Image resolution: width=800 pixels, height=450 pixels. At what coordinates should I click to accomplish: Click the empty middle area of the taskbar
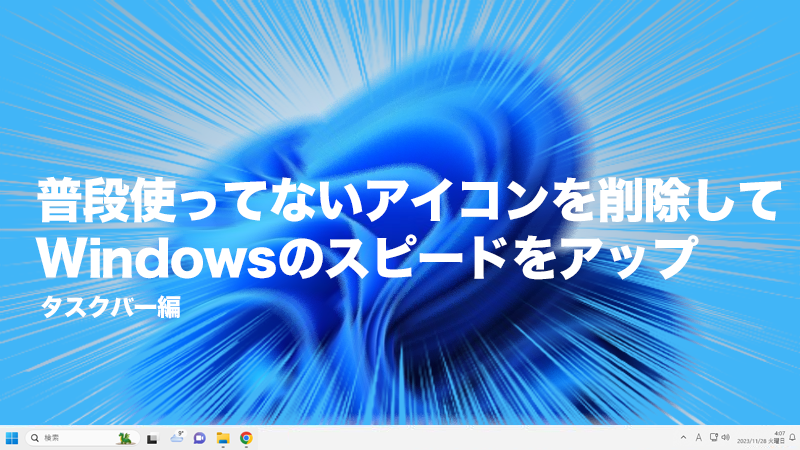(460, 438)
